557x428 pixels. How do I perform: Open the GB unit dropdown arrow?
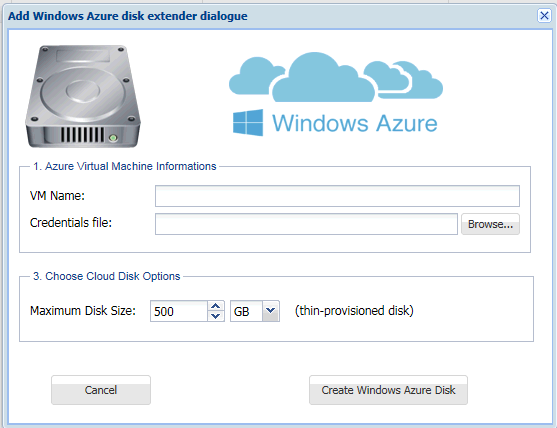point(271,311)
